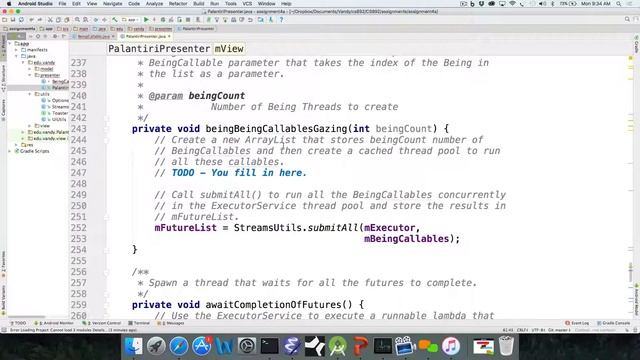
Task: Click the Save All toolbar icon
Action: (x=13, y=20)
